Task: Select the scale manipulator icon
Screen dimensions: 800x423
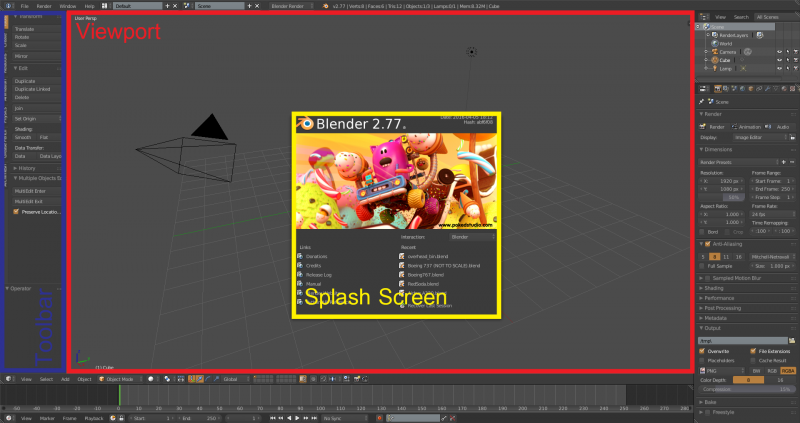Action: (x=216, y=379)
